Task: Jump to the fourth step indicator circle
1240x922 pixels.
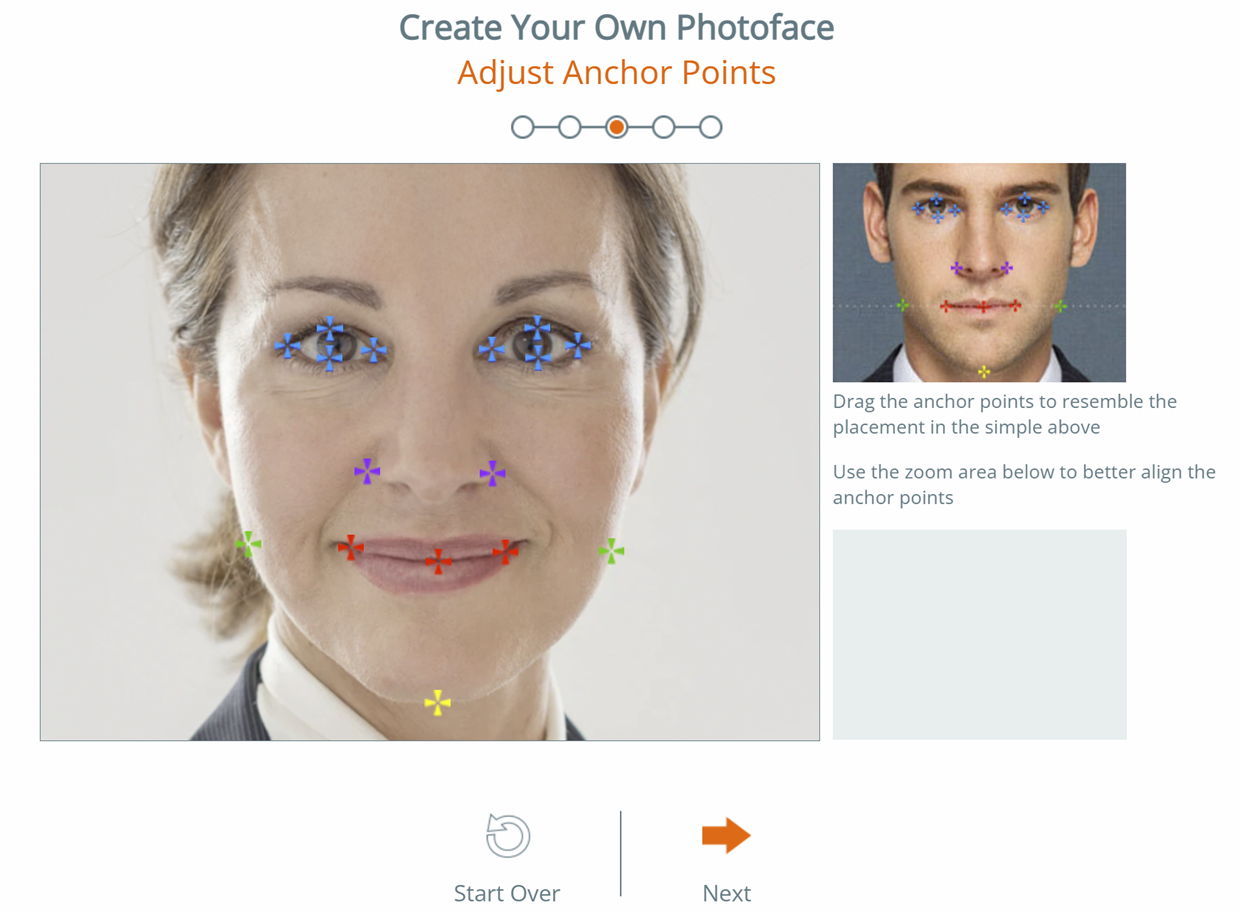Action: point(664,127)
